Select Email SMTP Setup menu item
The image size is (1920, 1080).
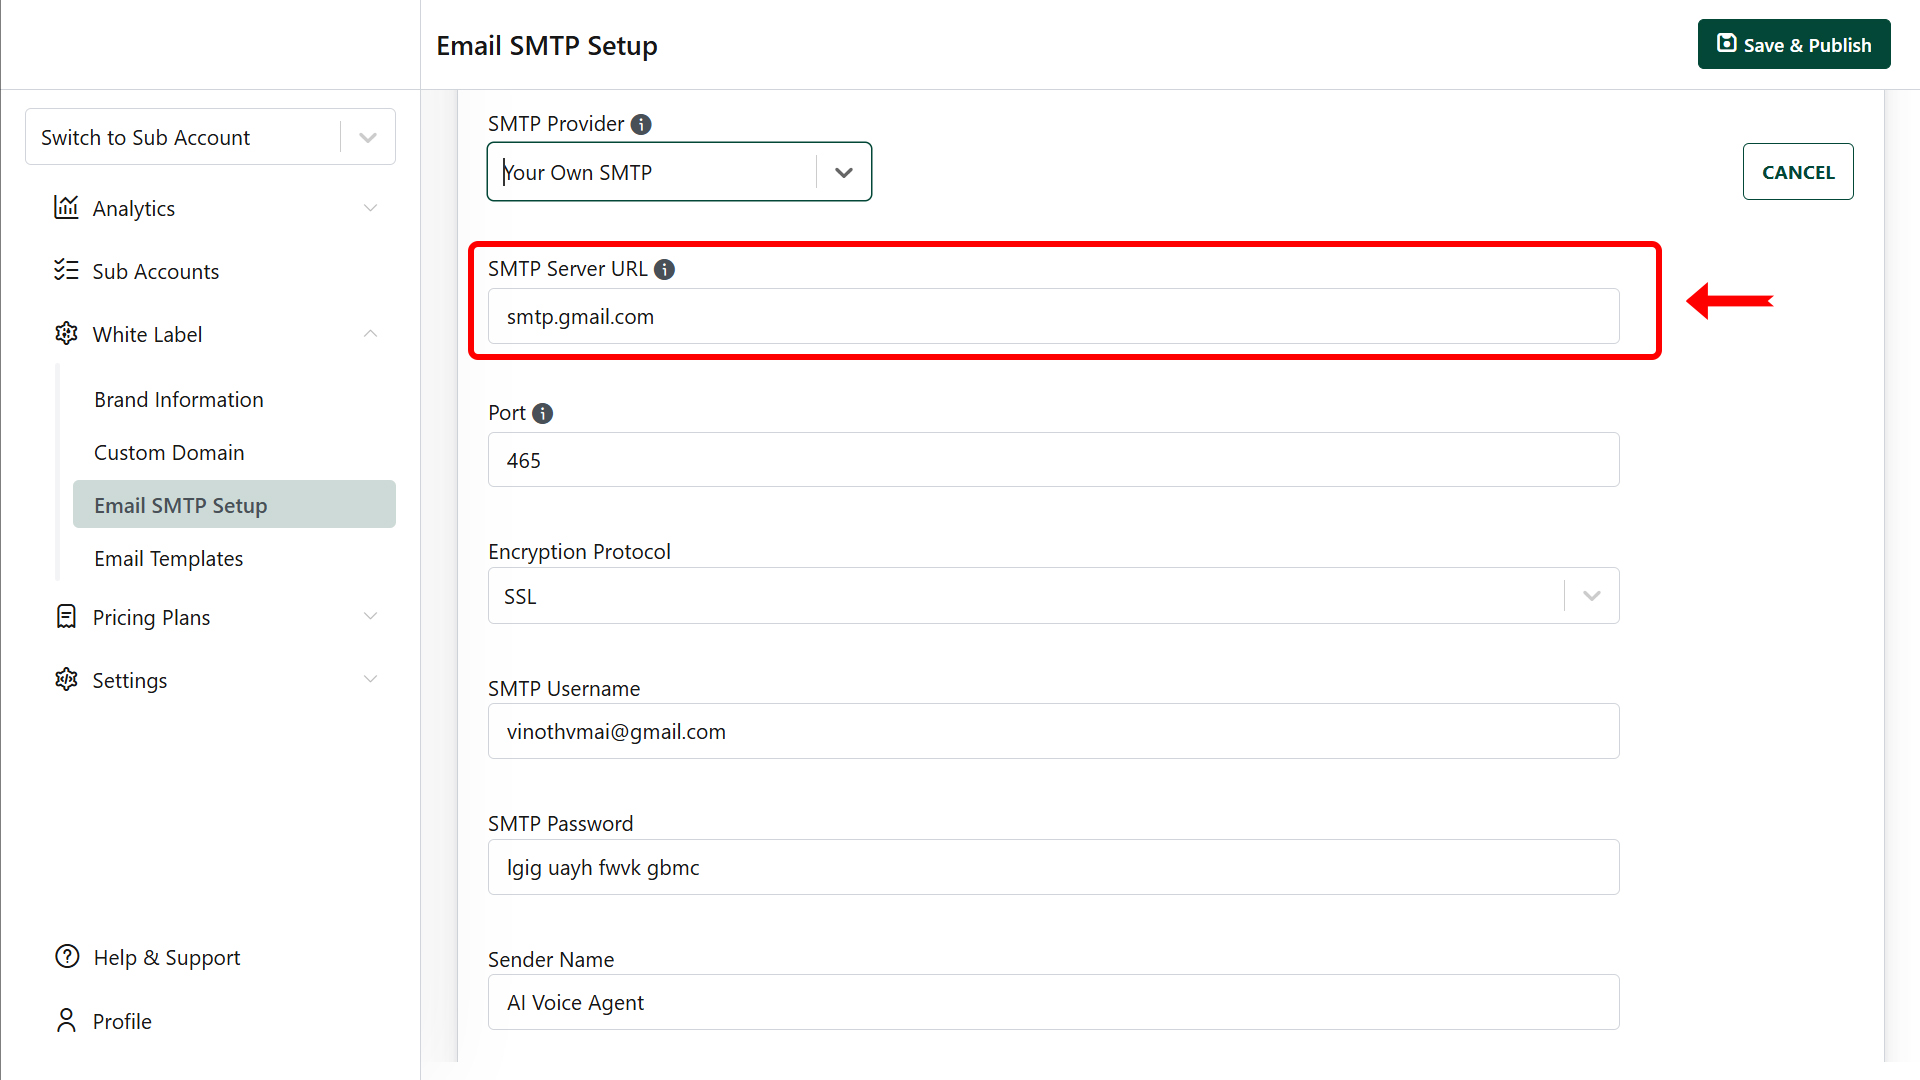234,505
